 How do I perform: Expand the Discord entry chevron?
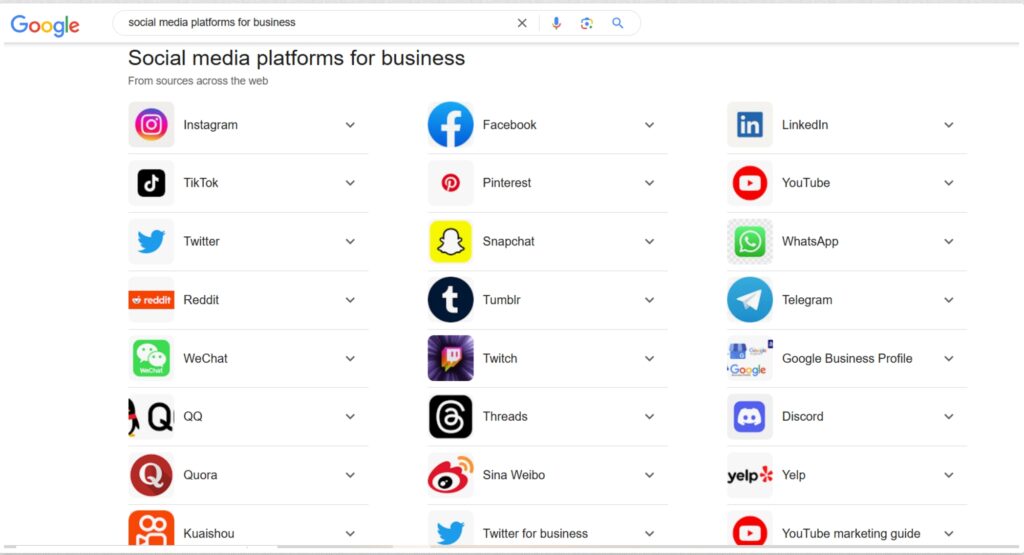coord(949,417)
